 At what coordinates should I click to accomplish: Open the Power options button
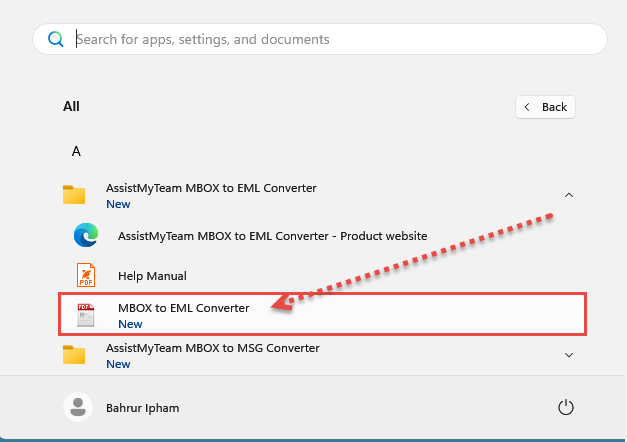[565, 407]
